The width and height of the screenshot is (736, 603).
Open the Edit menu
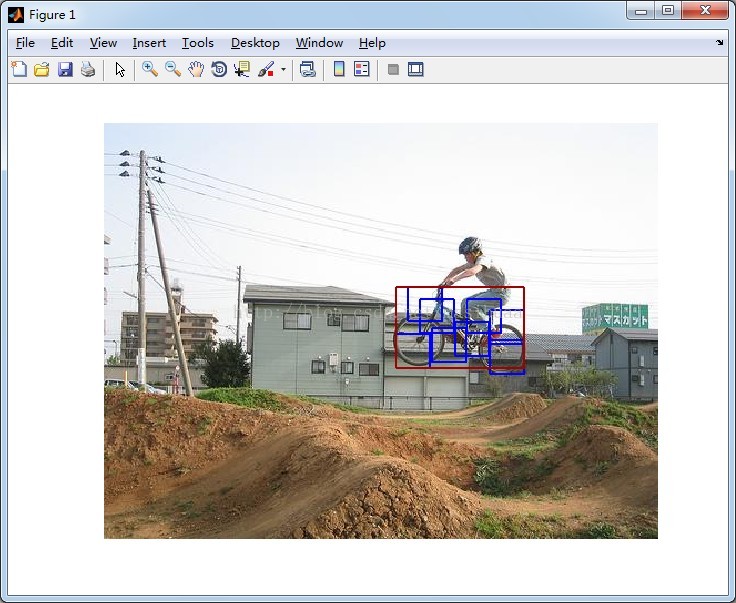(62, 43)
